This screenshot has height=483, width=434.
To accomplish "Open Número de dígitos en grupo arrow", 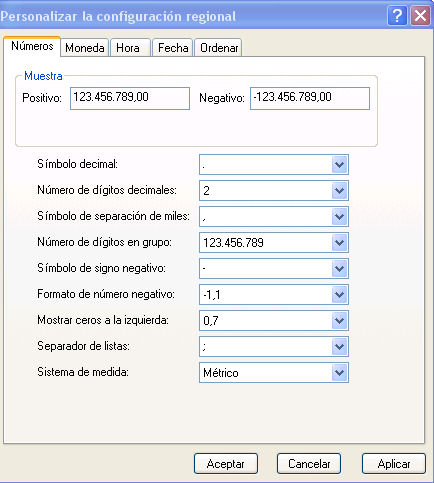I will pos(339,242).
